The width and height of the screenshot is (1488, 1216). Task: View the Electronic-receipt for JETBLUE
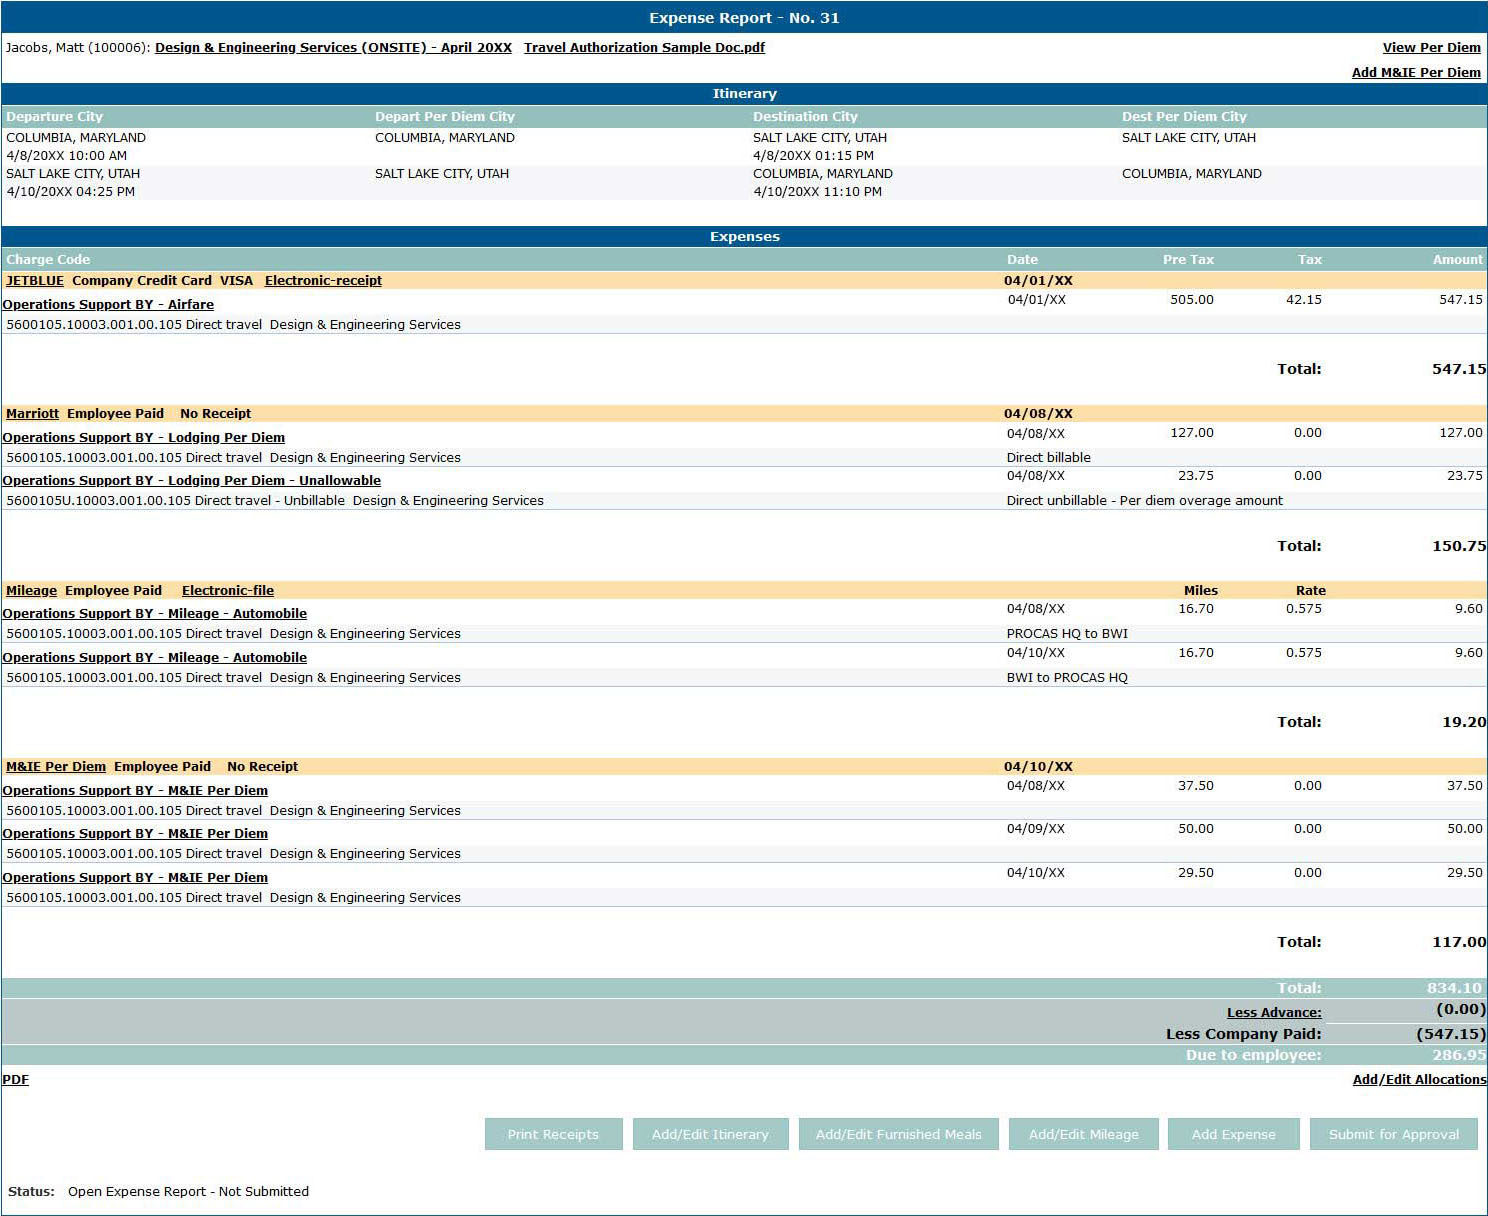click(322, 281)
